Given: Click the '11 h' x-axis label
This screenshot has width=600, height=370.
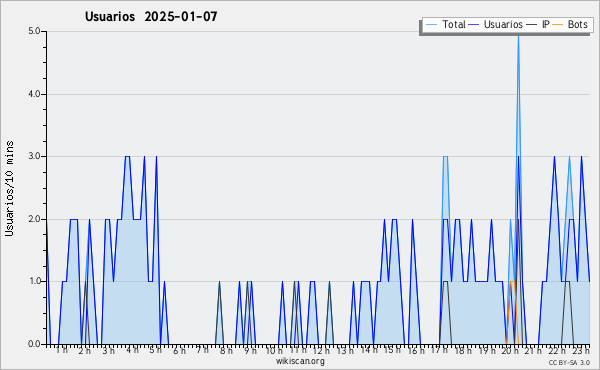Looking at the screenshot, I should pyautogui.click(x=298, y=350).
